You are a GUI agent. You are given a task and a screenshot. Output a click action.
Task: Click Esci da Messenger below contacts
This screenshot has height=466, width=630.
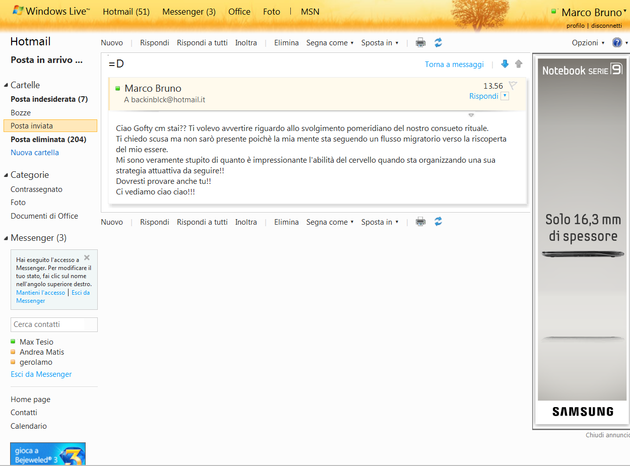pyautogui.click(x=41, y=374)
